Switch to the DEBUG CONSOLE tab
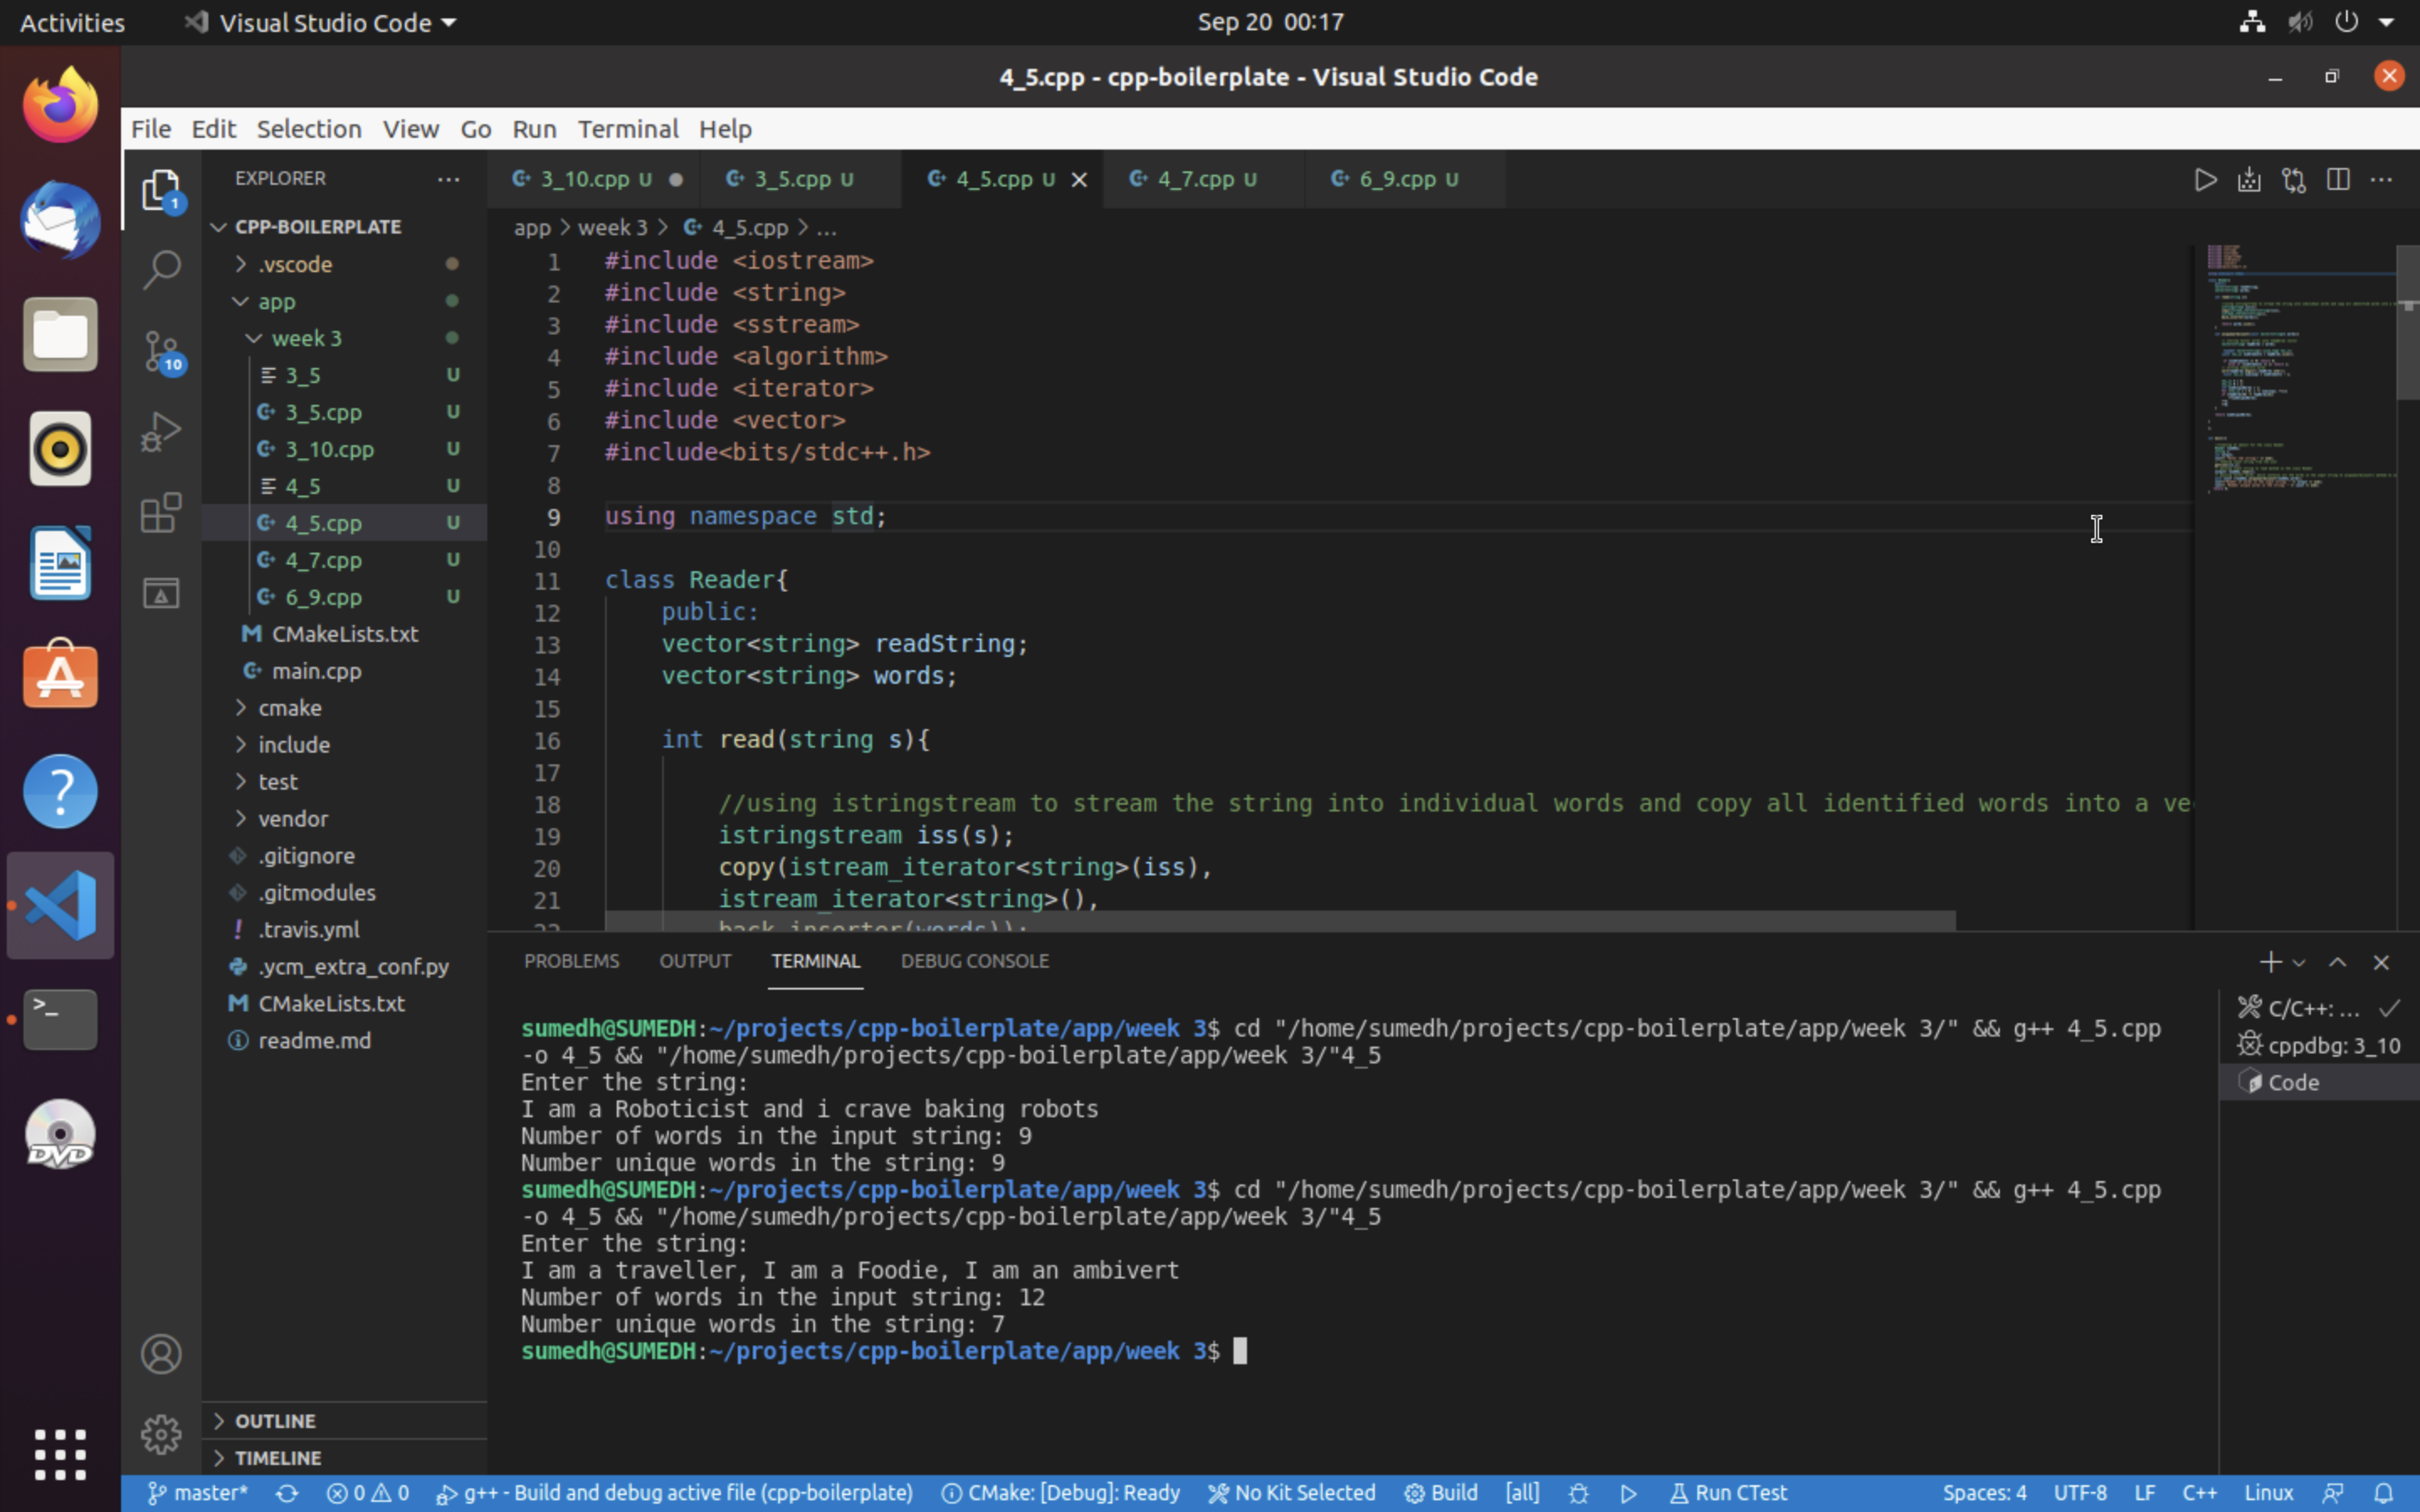 [x=975, y=961]
